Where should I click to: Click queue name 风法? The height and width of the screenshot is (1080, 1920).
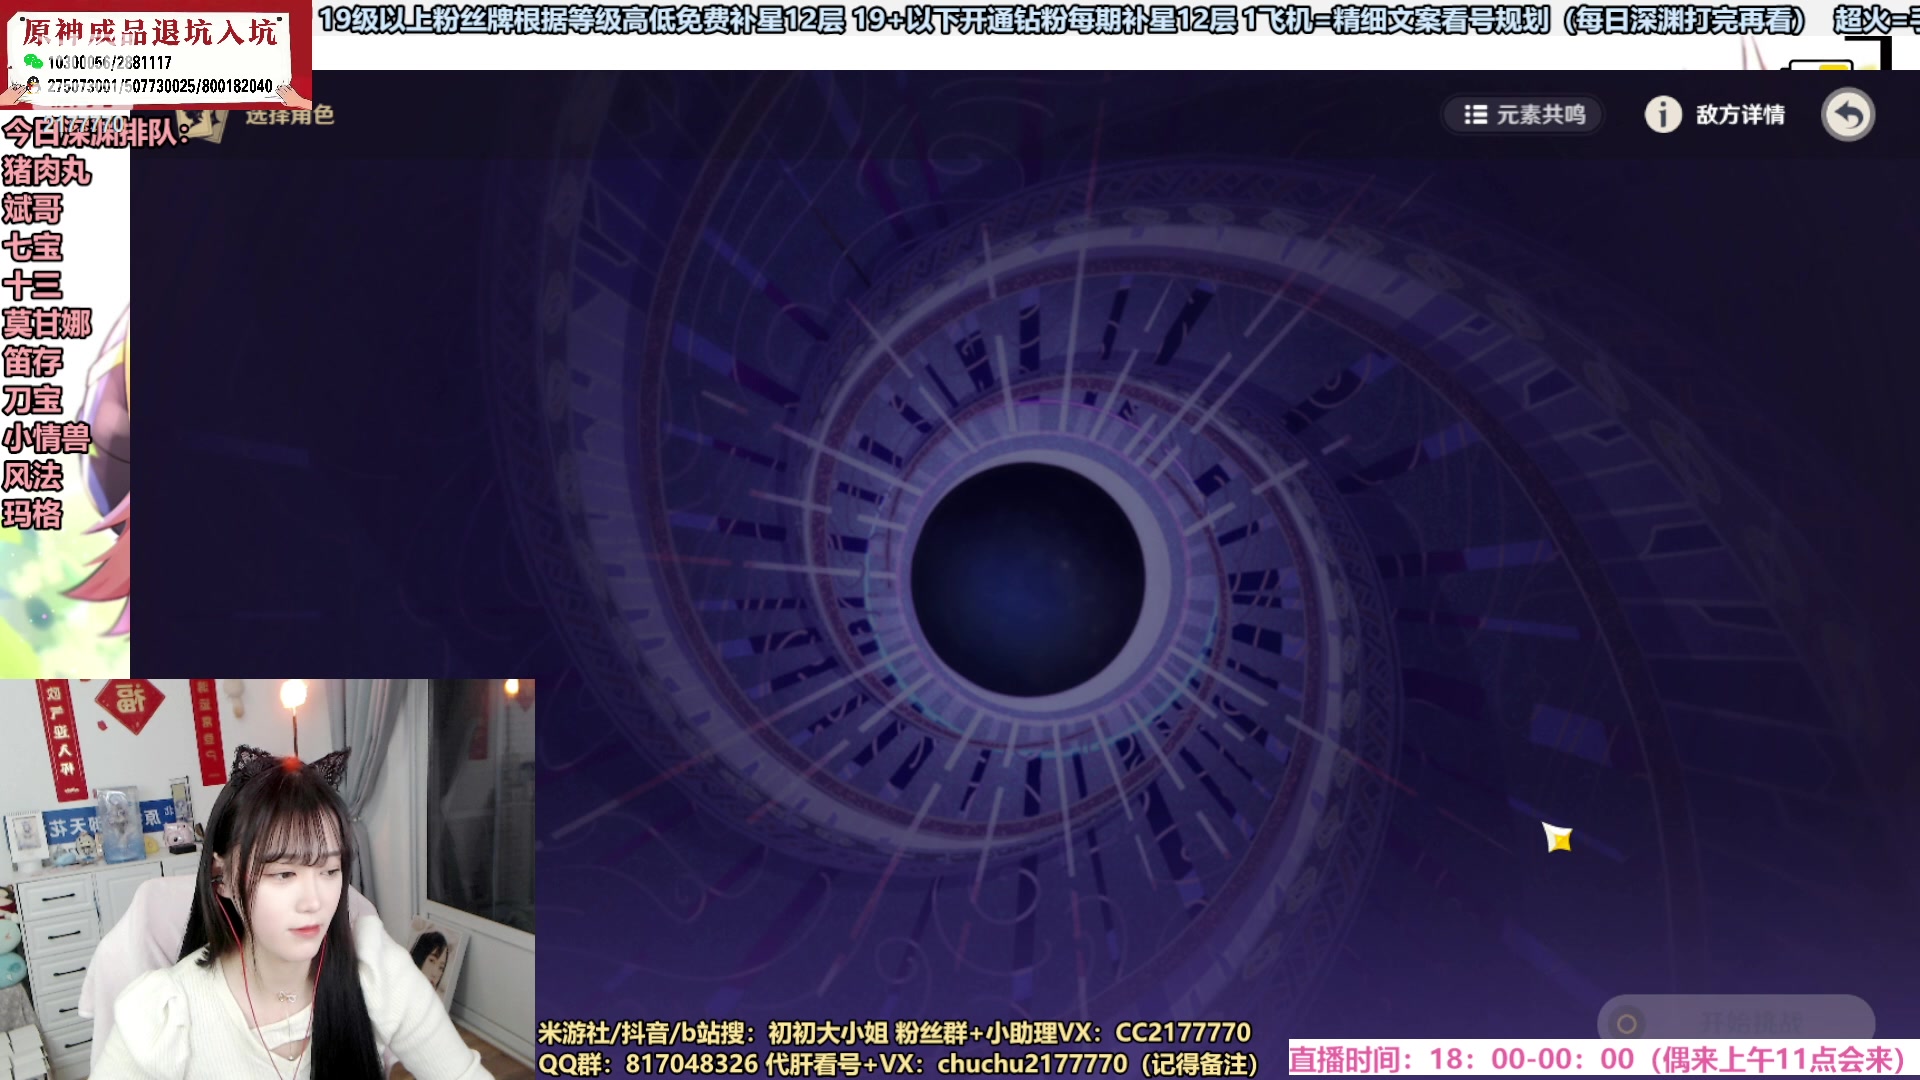[x=32, y=476]
